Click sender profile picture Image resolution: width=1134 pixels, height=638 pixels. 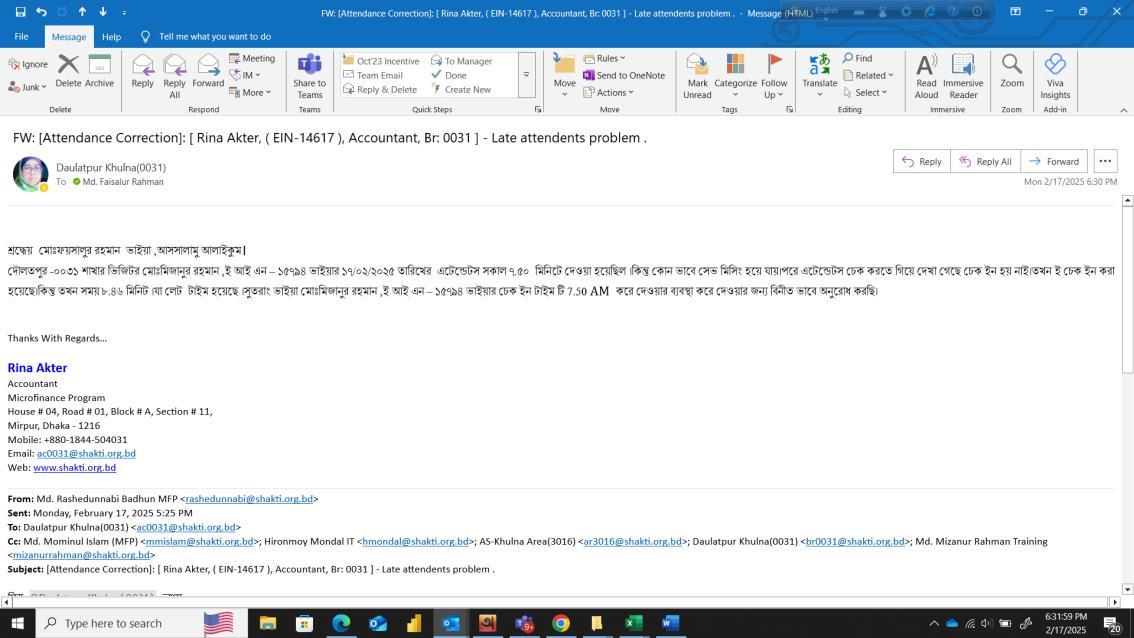pyautogui.click(x=30, y=174)
